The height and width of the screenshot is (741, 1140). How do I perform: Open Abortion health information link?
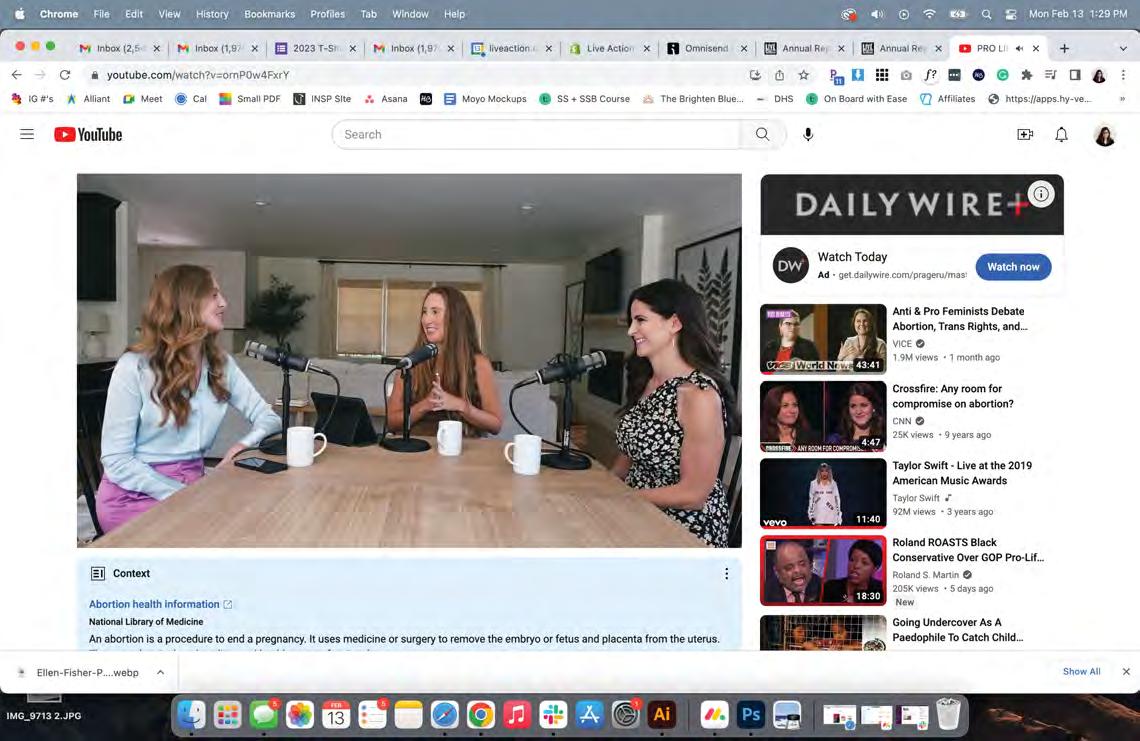(154, 604)
